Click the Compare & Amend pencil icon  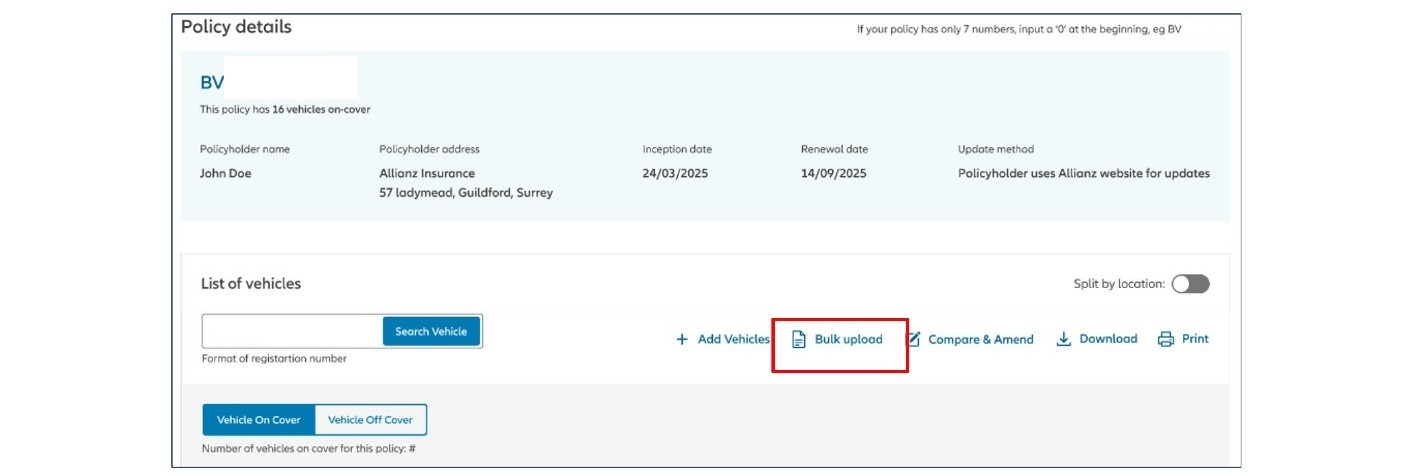tap(913, 339)
